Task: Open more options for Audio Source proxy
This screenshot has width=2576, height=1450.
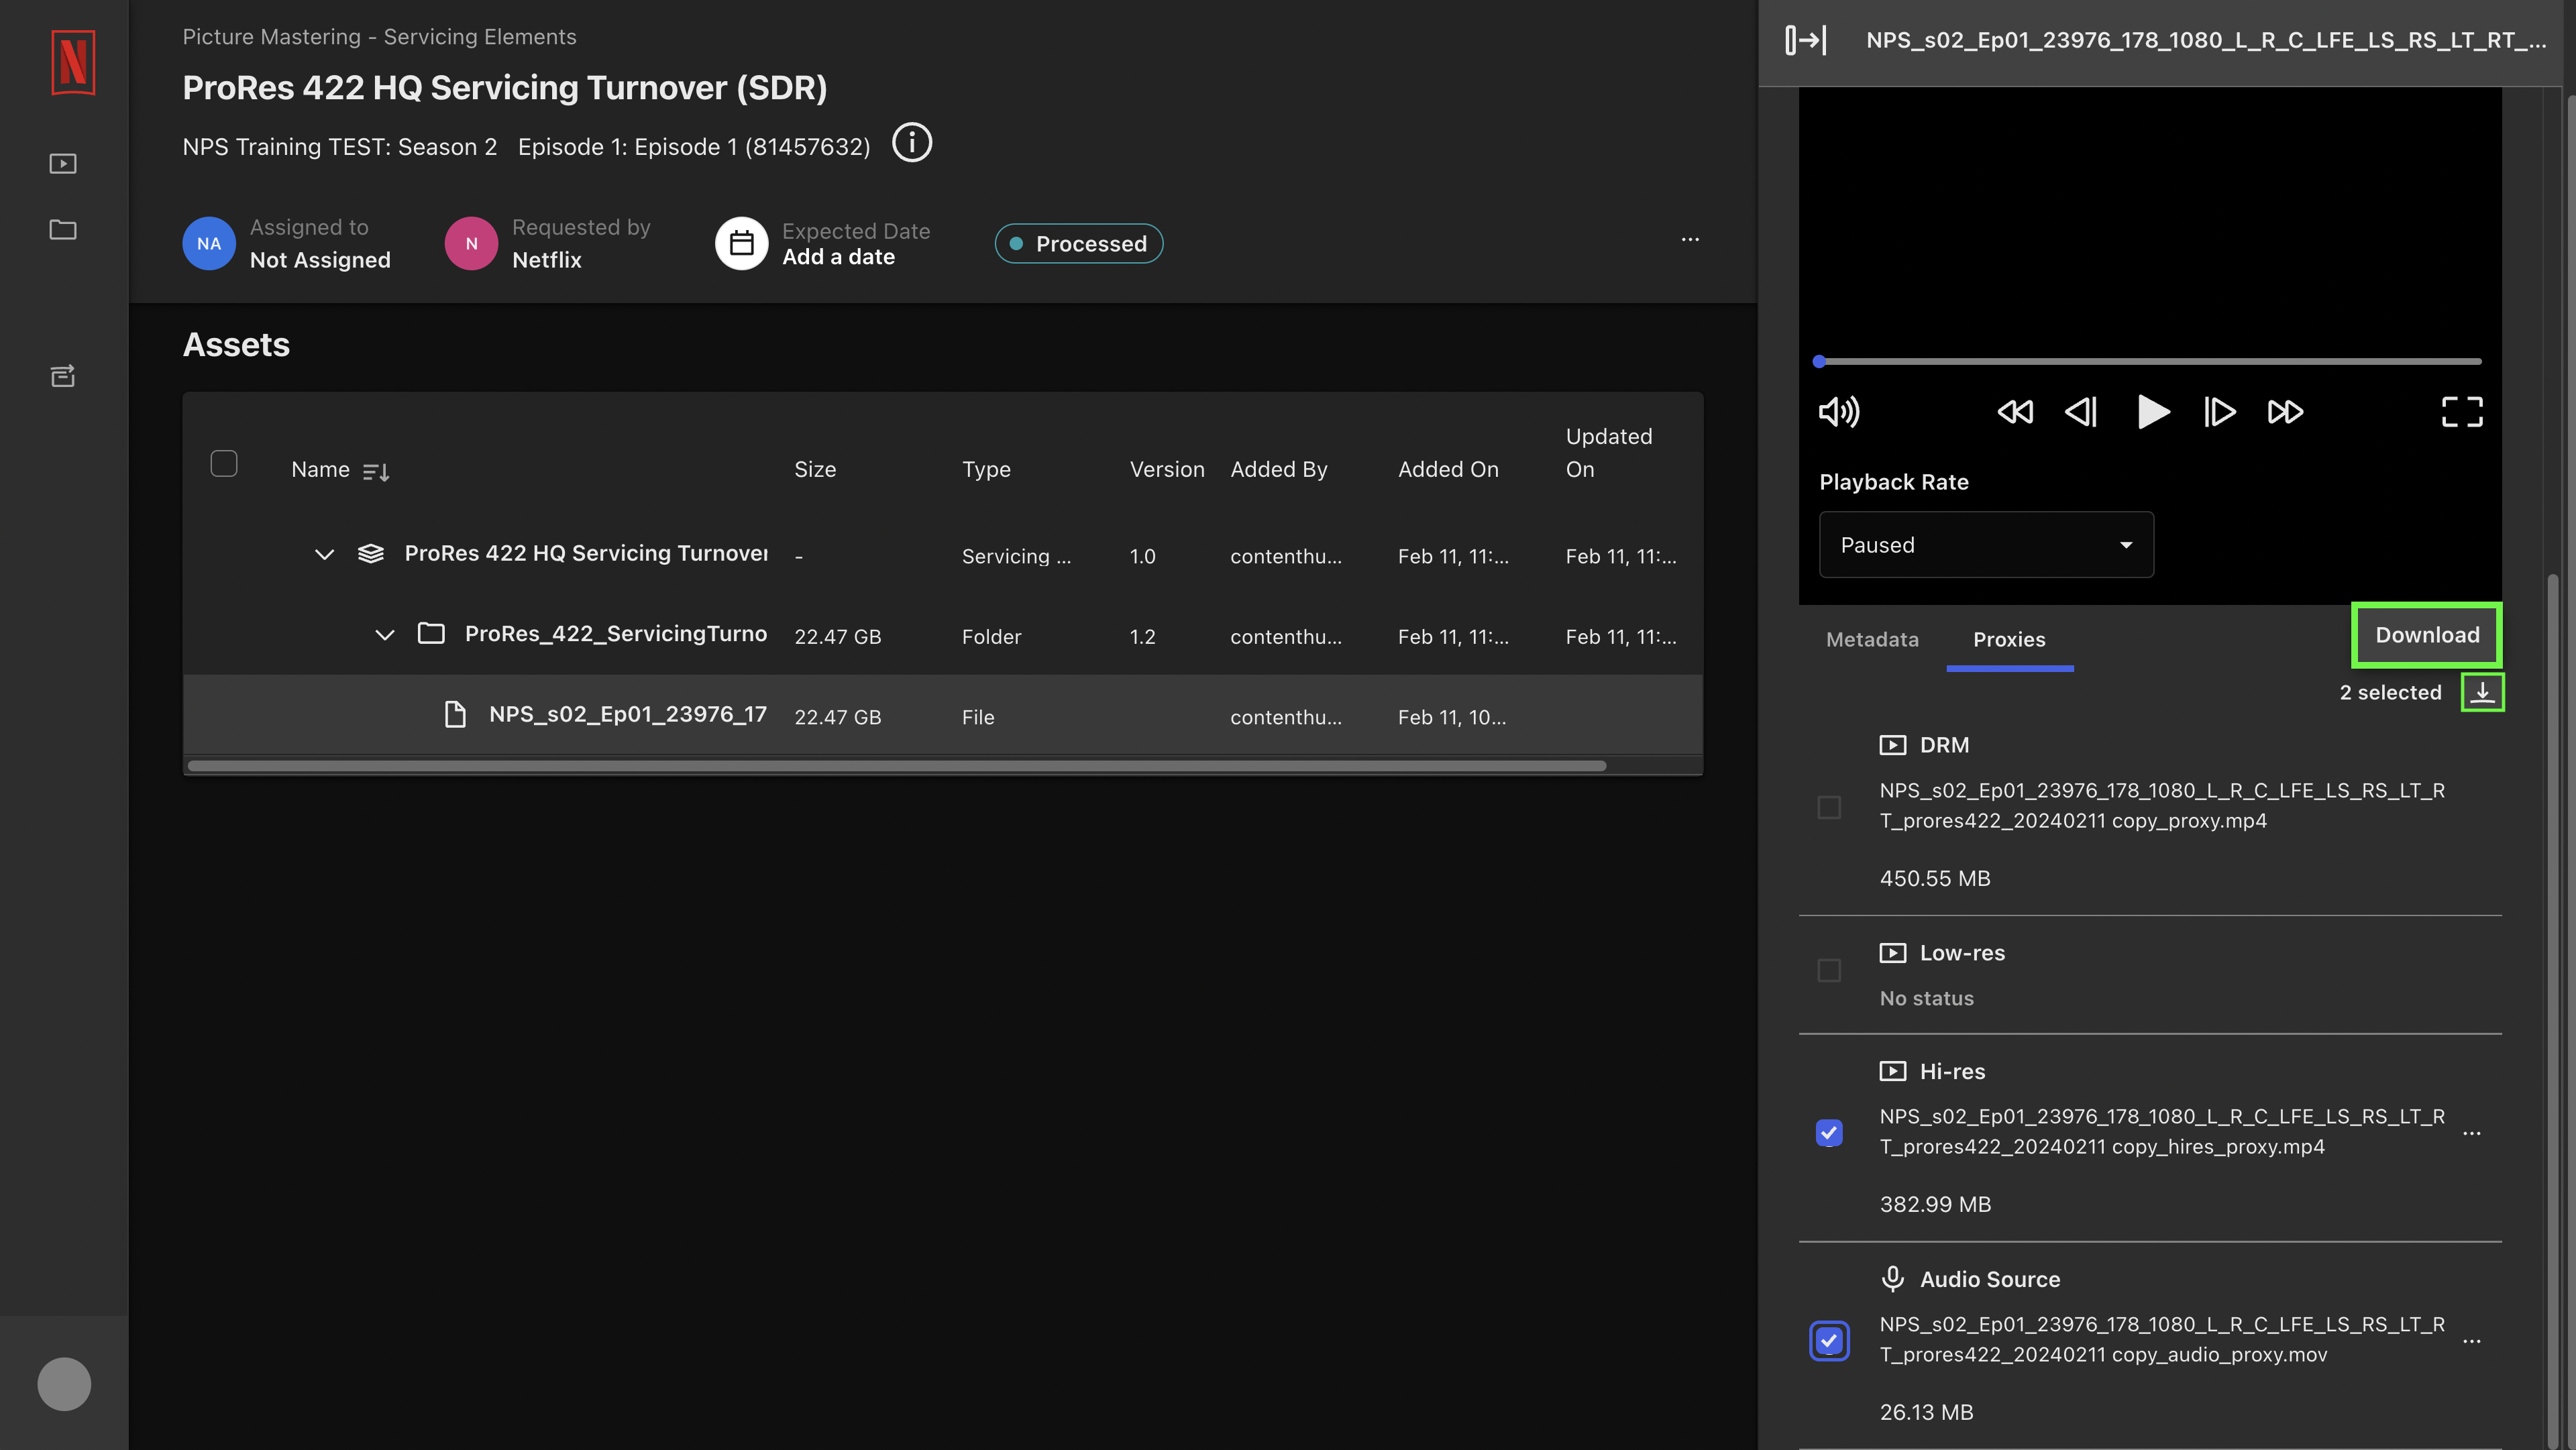Action: pyautogui.click(x=2472, y=1341)
